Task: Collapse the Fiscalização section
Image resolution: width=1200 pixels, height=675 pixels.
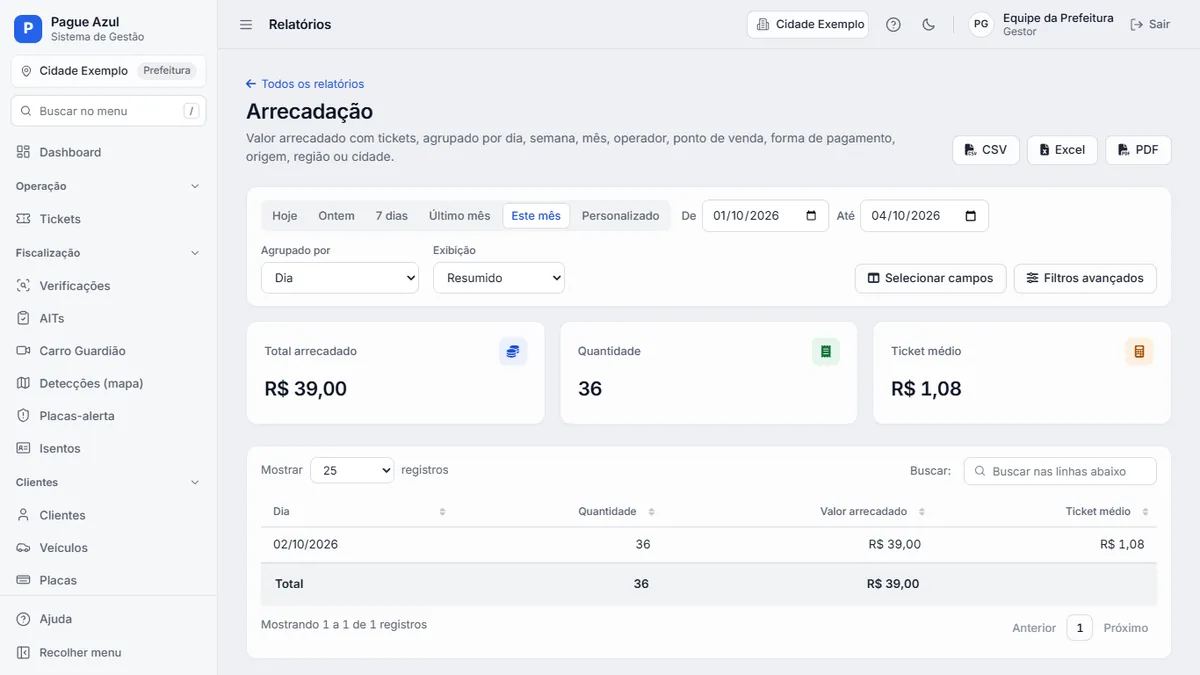Action: click(x=108, y=253)
